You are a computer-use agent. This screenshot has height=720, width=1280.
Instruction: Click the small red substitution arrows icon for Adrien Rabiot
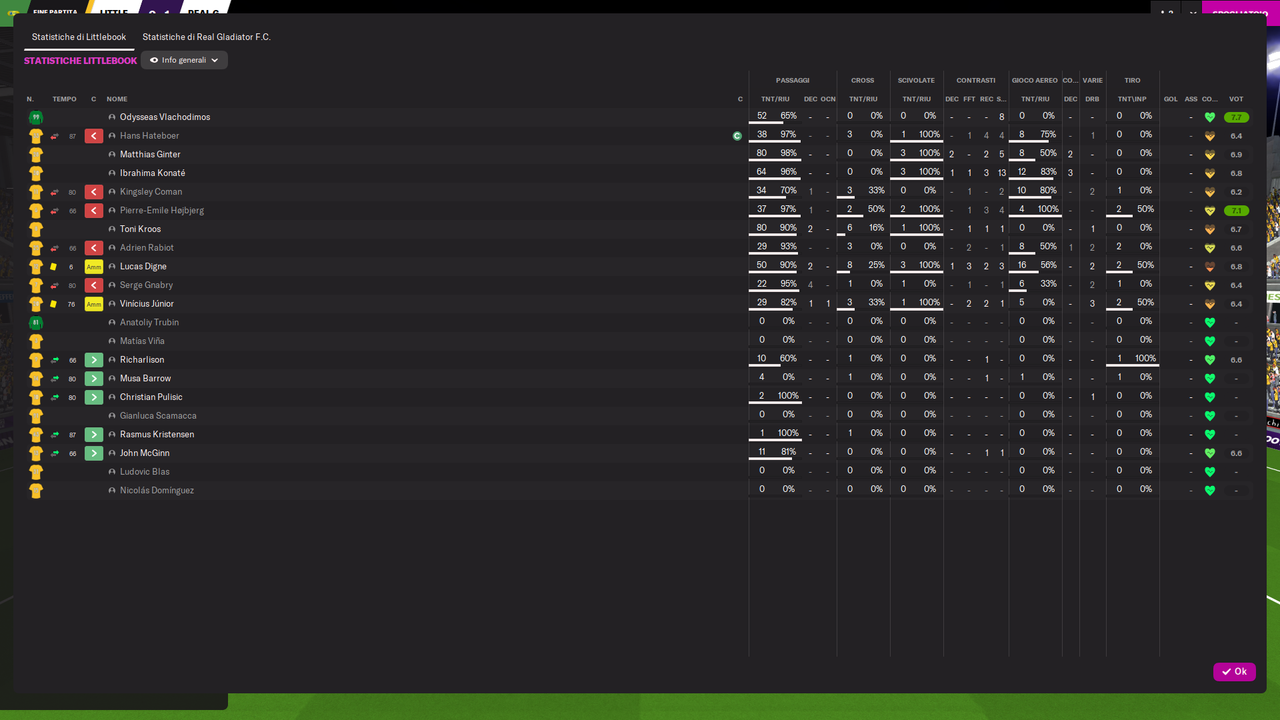[x=54, y=248]
